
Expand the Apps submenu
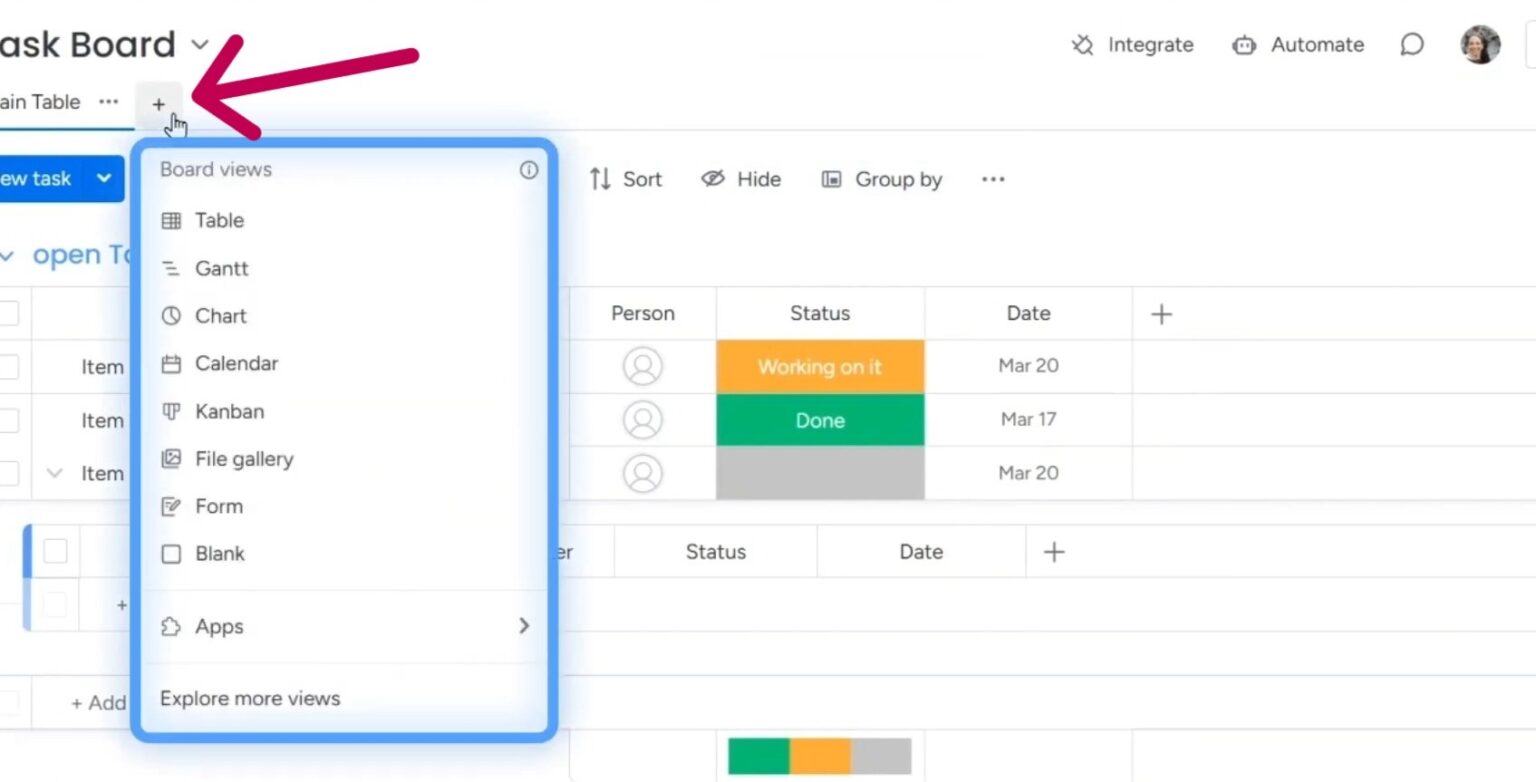(220, 626)
